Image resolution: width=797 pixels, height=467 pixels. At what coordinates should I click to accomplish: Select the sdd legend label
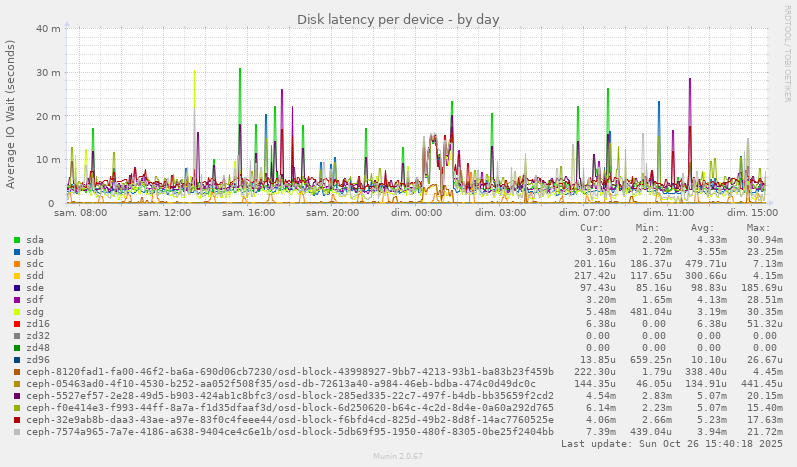click(x=35, y=276)
